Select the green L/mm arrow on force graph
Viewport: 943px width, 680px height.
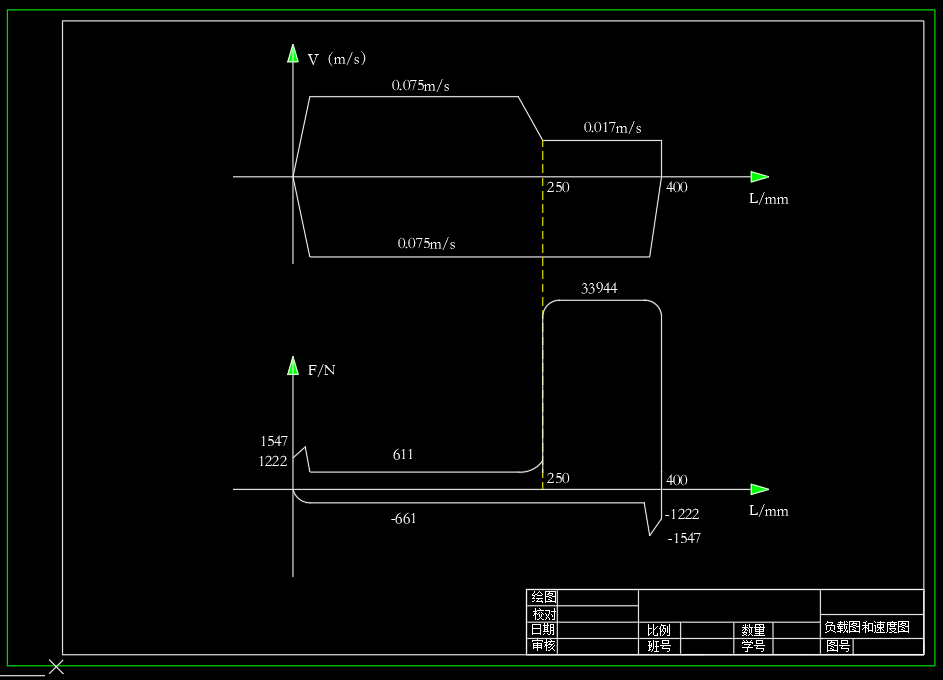point(760,490)
